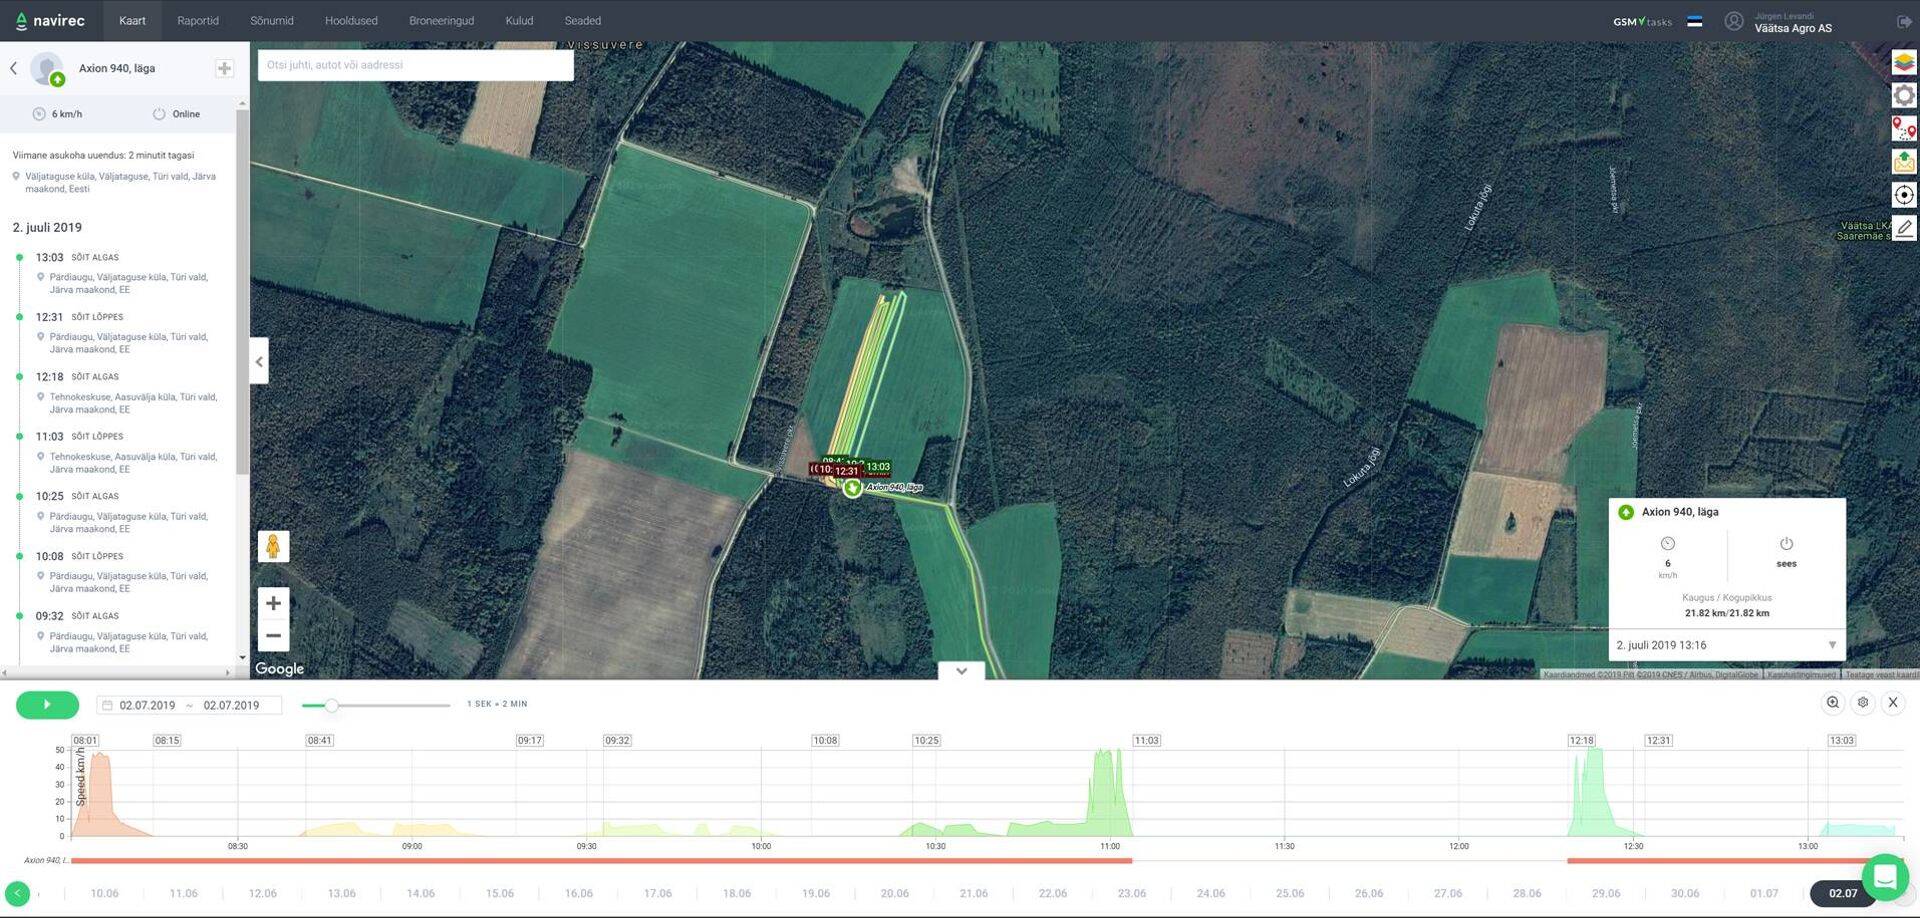The width and height of the screenshot is (1920, 918).
Task: Open Street View pegman icon
Action: (273, 546)
